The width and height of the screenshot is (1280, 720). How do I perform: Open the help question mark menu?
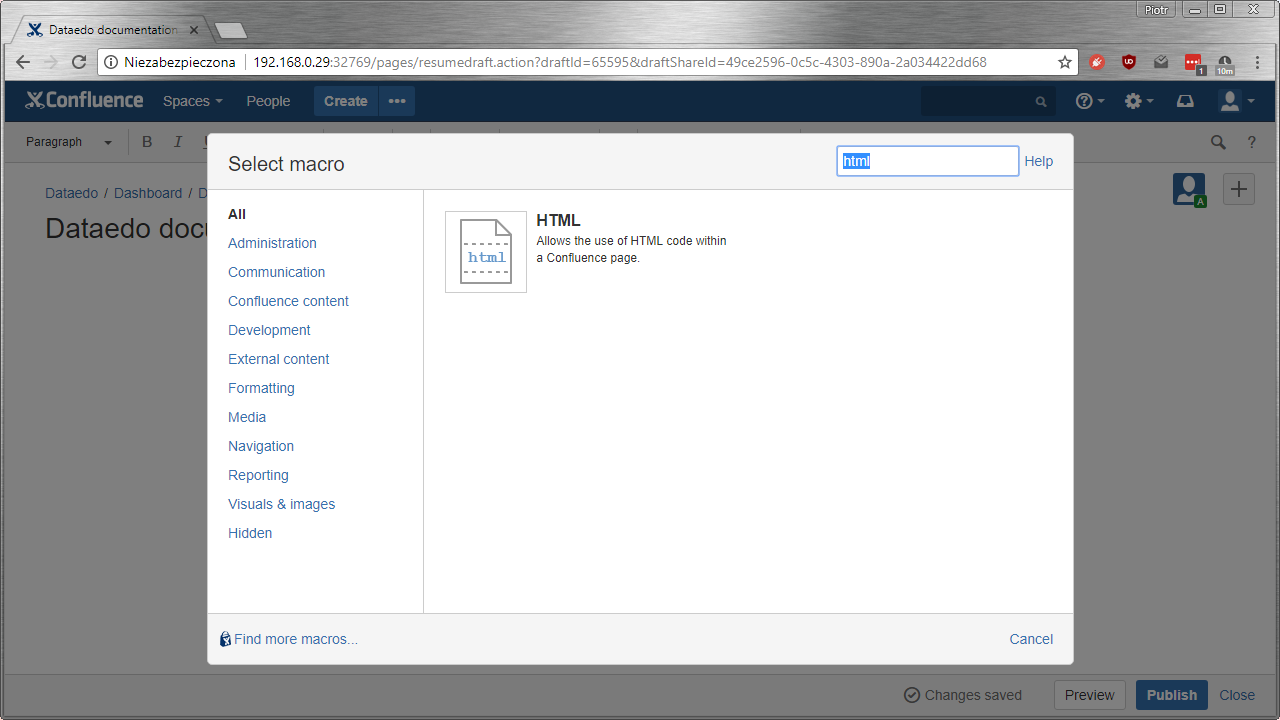pos(1089,101)
